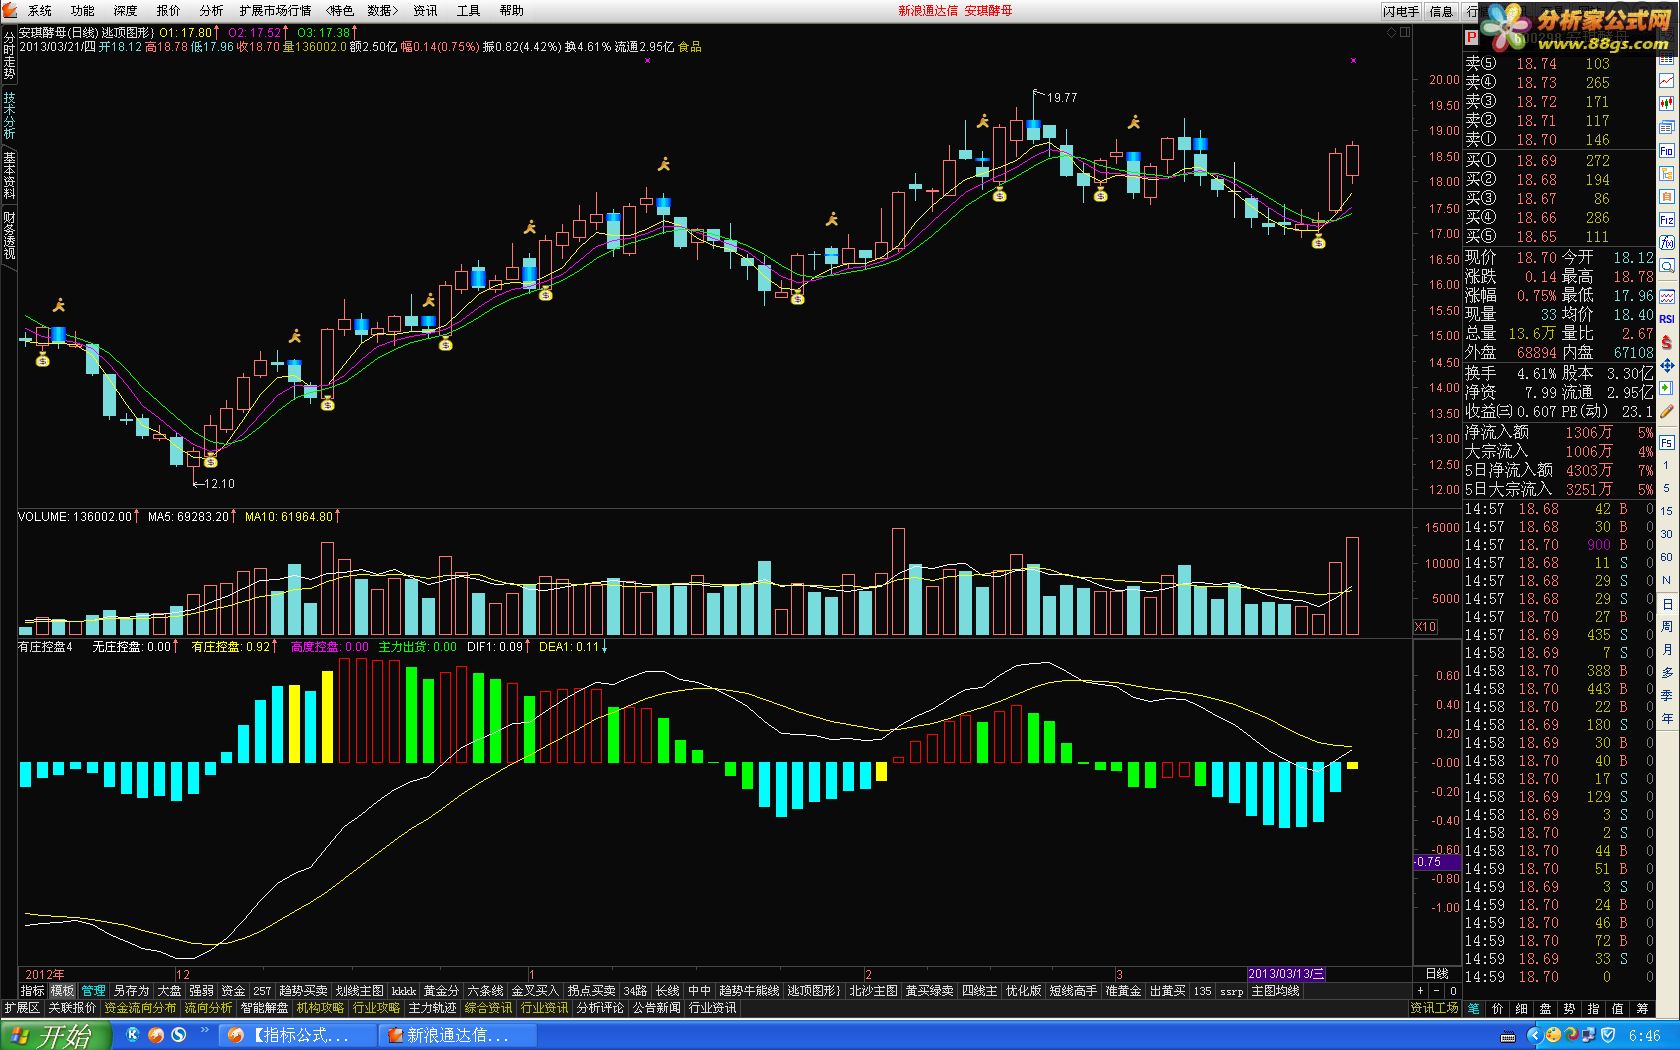Click the Sogou browser quick launch icon
1680x1050 pixels.
180,1035
